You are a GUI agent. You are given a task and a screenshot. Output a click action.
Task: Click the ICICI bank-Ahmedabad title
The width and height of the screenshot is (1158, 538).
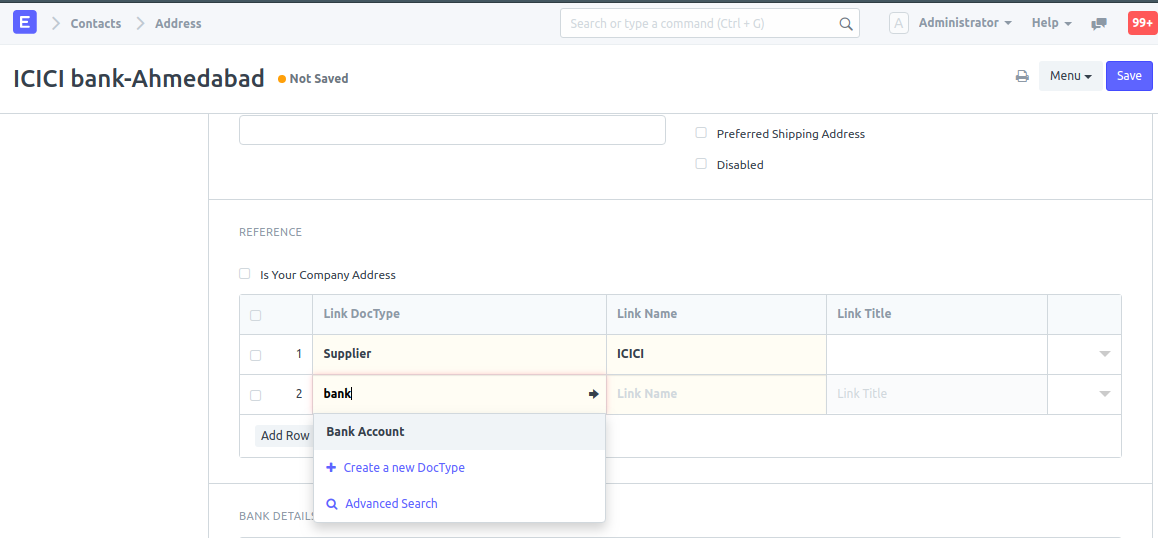click(x=139, y=78)
